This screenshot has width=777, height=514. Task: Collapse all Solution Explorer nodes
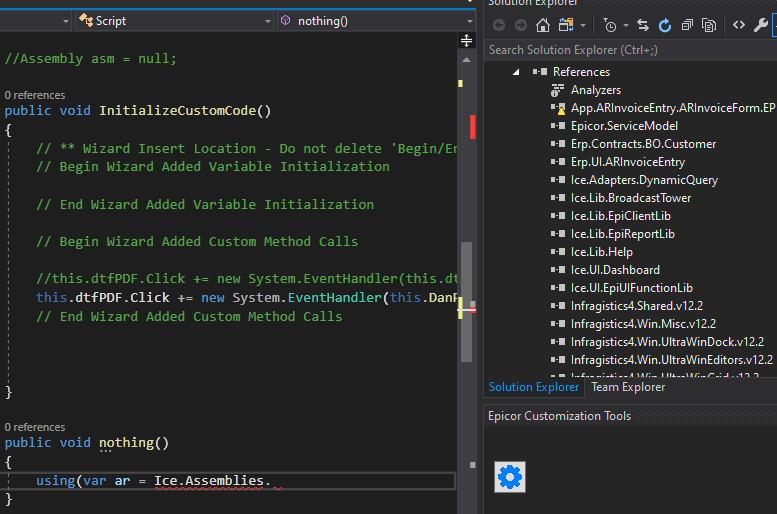click(x=687, y=25)
